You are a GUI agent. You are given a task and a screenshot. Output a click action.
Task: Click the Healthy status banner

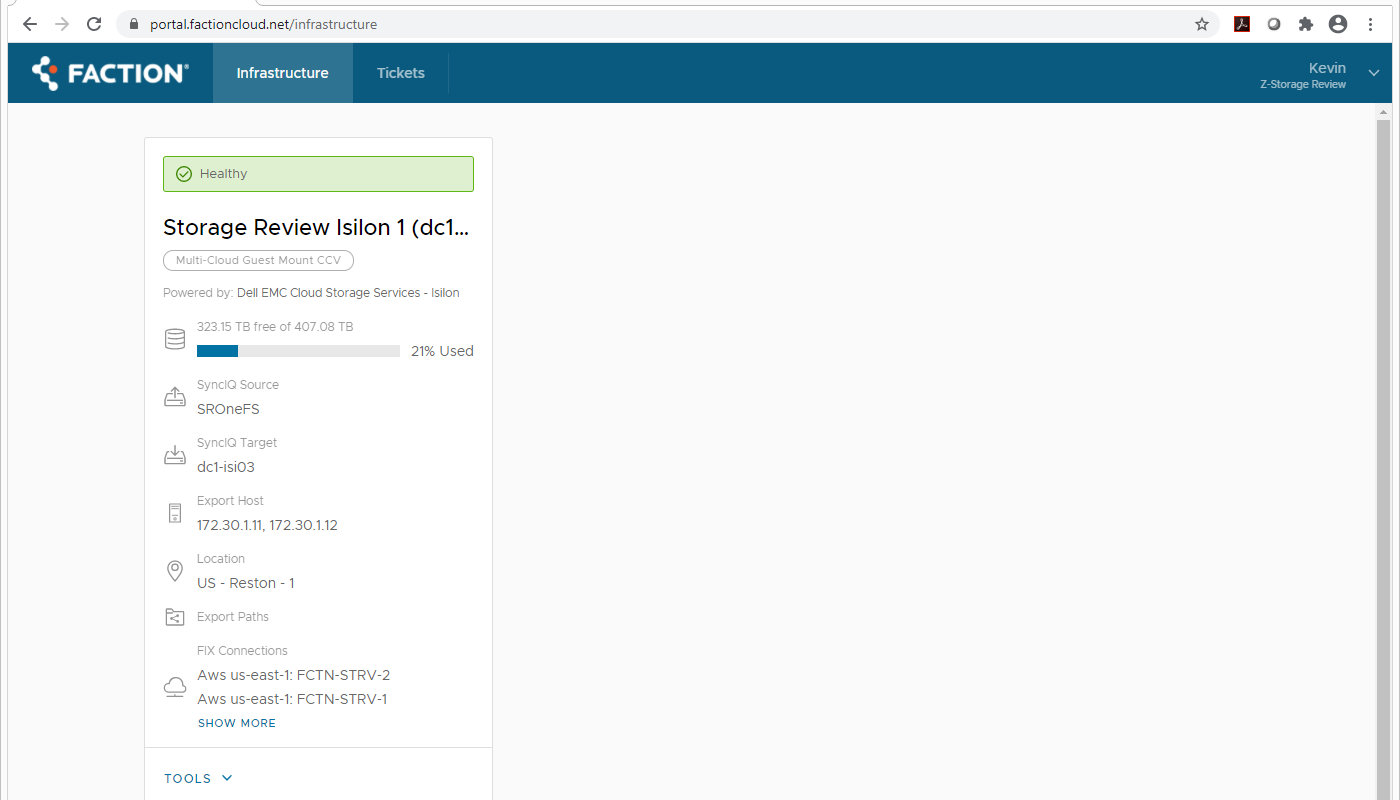(x=318, y=174)
